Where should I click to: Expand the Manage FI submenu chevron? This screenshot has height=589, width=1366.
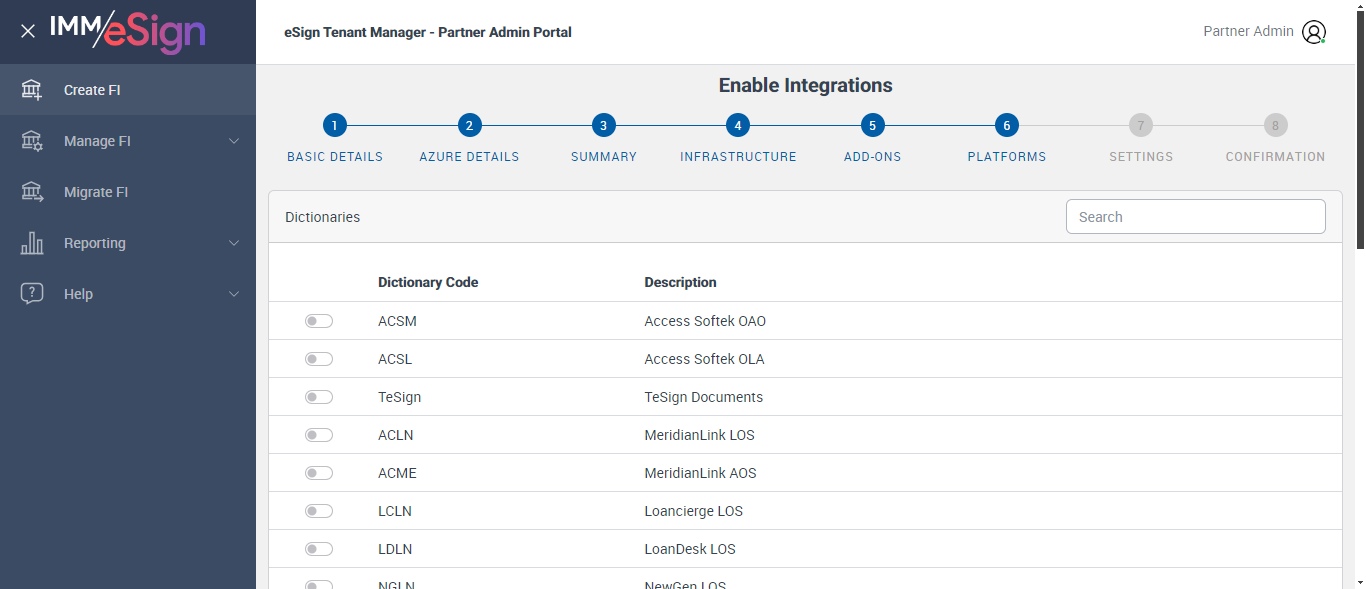click(x=234, y=141)
